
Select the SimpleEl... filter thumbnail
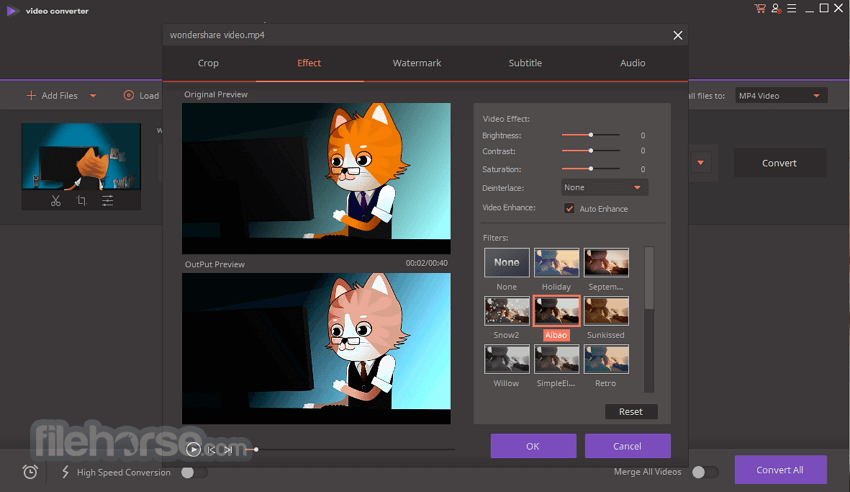pyautogui.click(x=557, y=359)
